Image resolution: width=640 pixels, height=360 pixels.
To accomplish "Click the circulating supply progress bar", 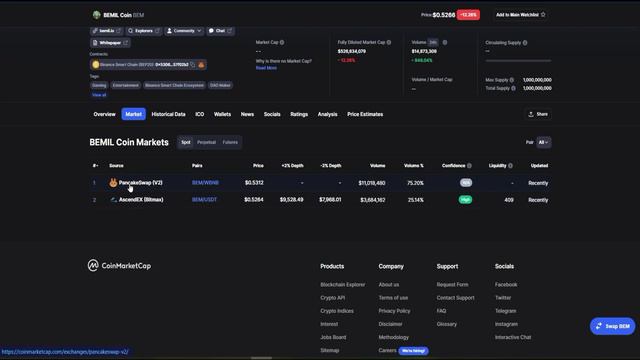I will (x=518, y=61).
